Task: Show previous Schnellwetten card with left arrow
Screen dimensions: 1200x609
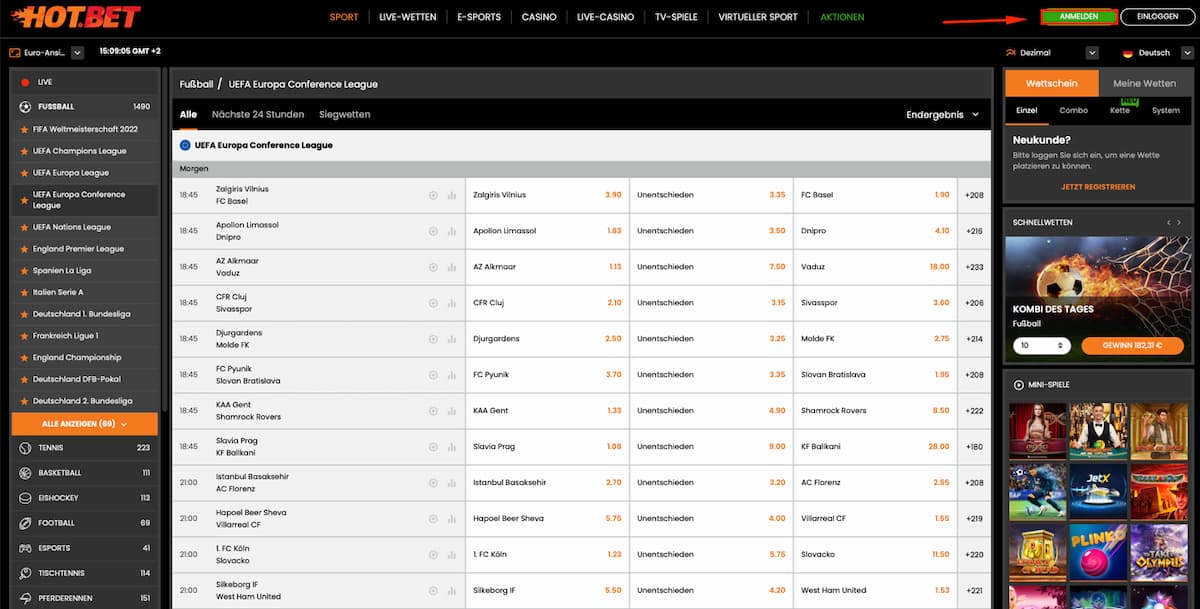Action: [1167, 222]
